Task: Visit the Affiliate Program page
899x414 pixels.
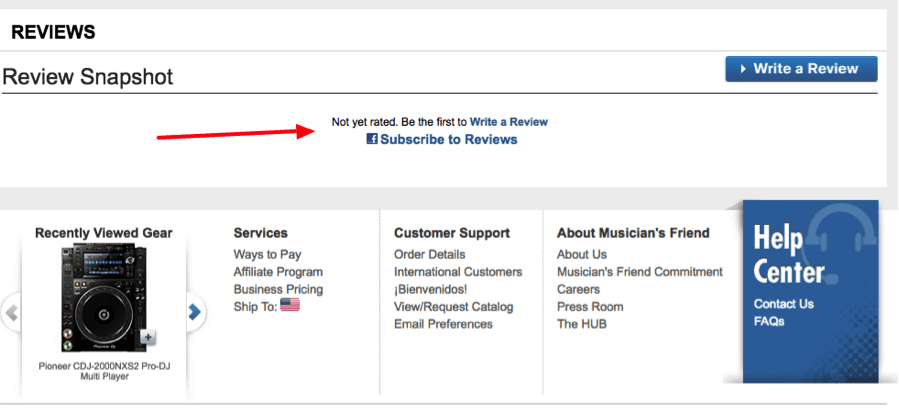Action: (x=278, y=272)
